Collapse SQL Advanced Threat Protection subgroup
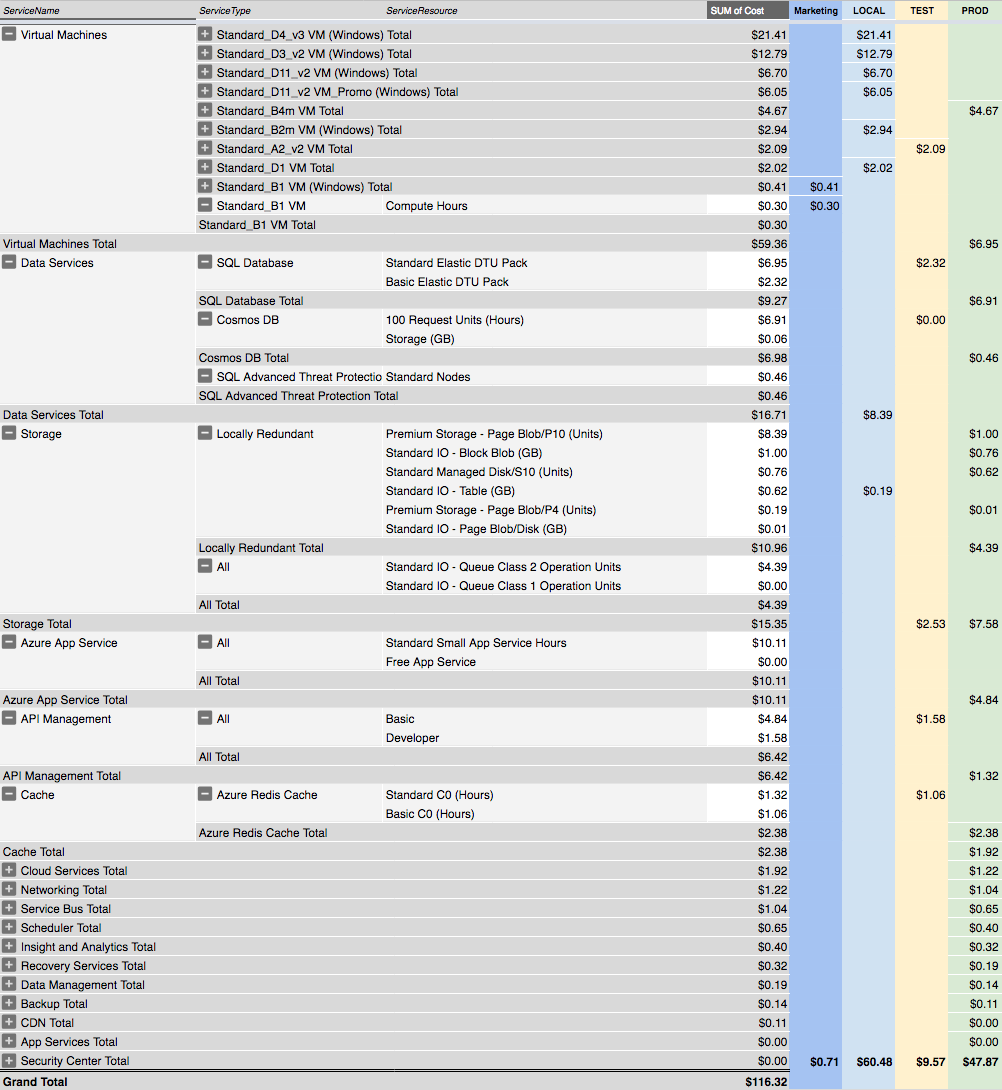 coord(204,376)
